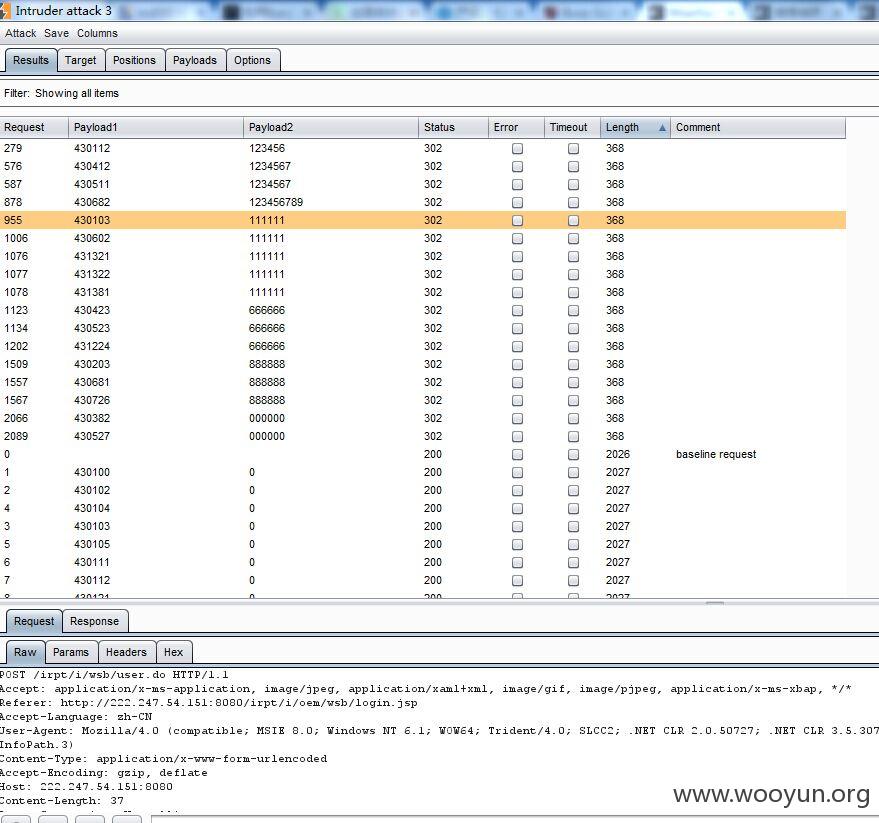Open the Attack menu
Image resolution: width=879 pixels, height=823 pixels.
20,33
